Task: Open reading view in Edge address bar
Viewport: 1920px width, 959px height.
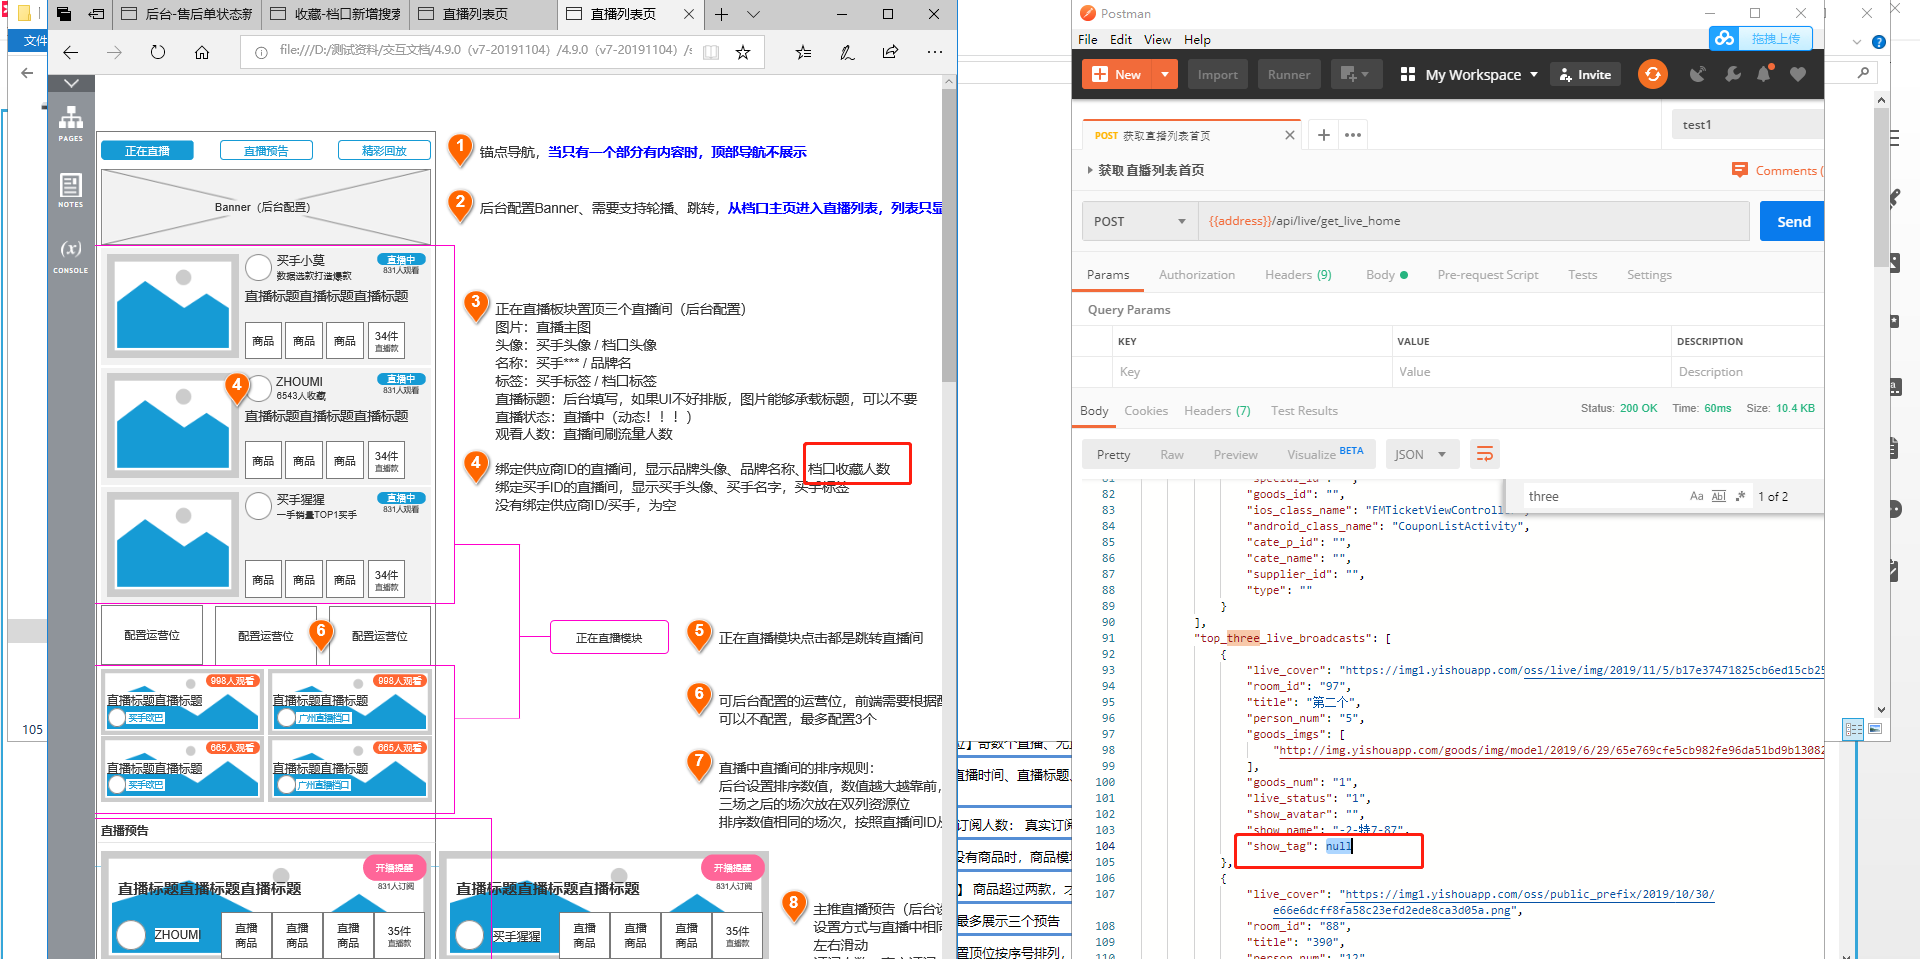Action: pos(711,52)
